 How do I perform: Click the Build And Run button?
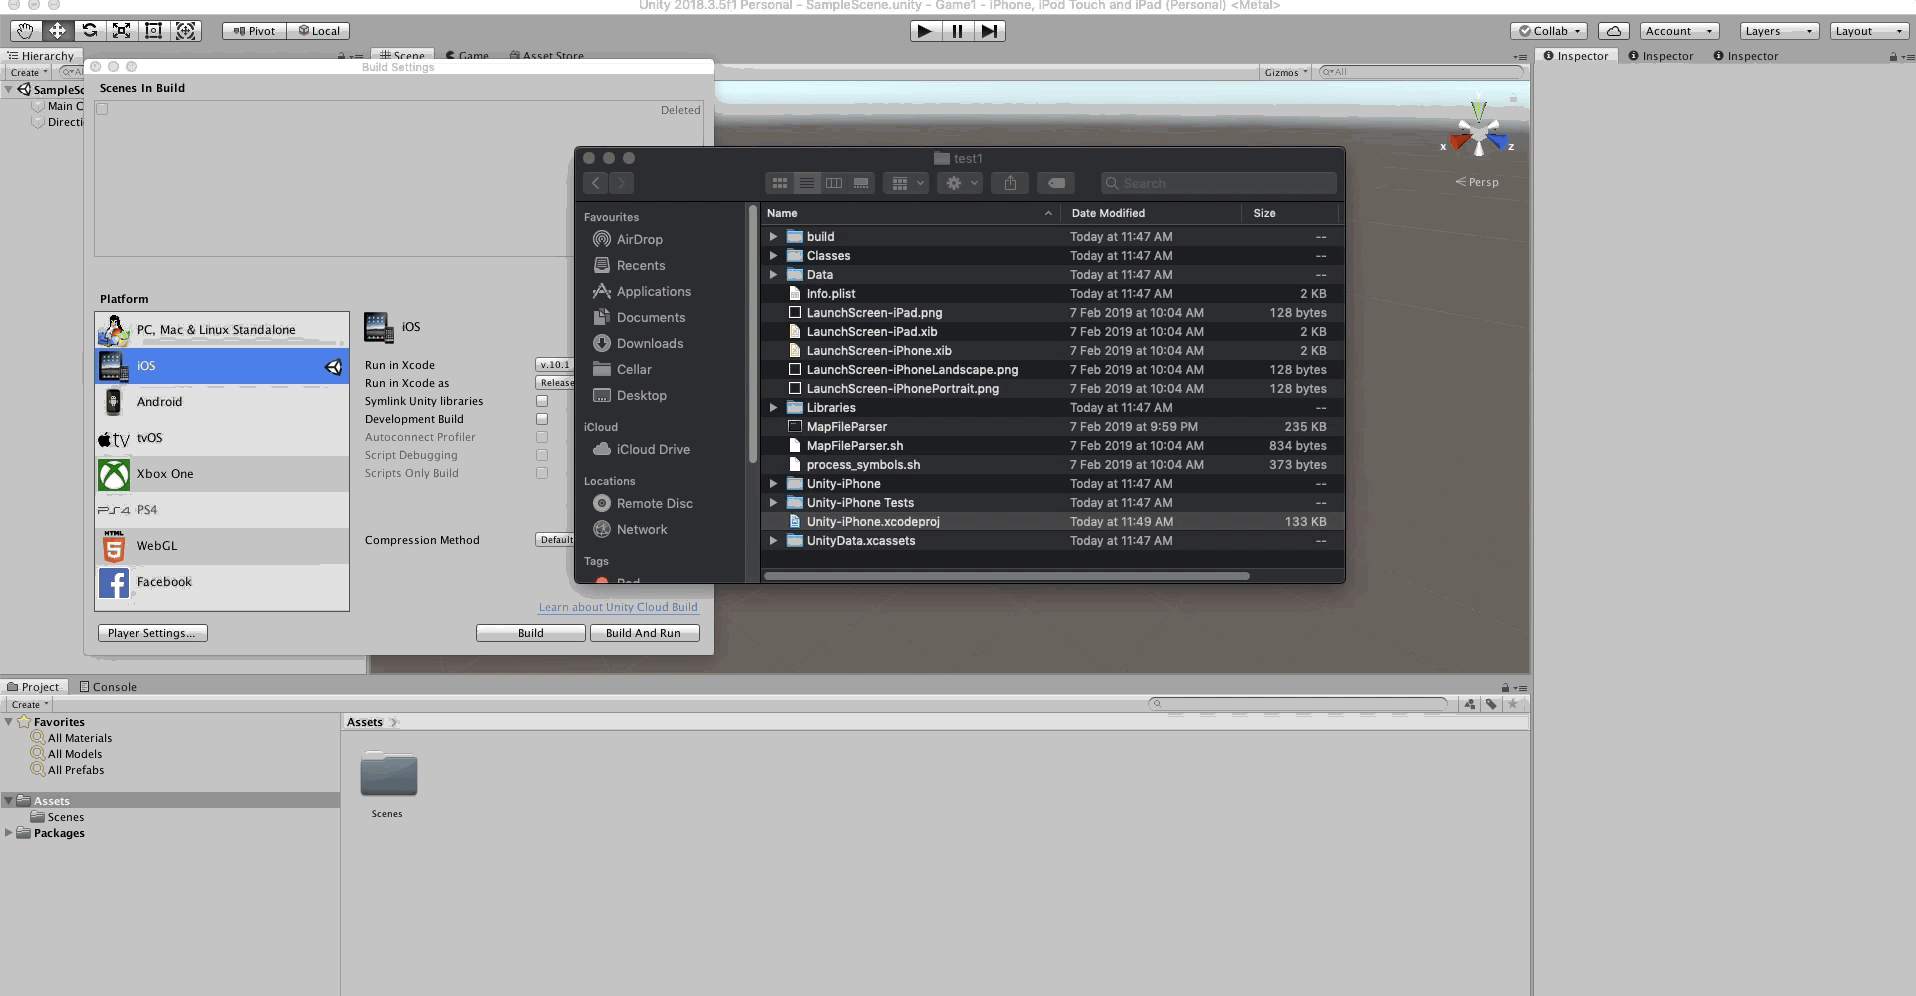(644, 633)
